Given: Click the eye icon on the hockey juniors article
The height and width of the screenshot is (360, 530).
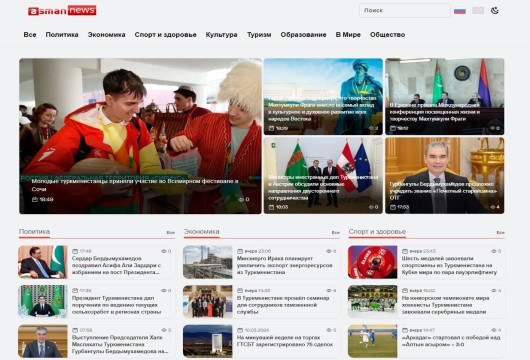Looking at the screenshot, I should point(493,291).
